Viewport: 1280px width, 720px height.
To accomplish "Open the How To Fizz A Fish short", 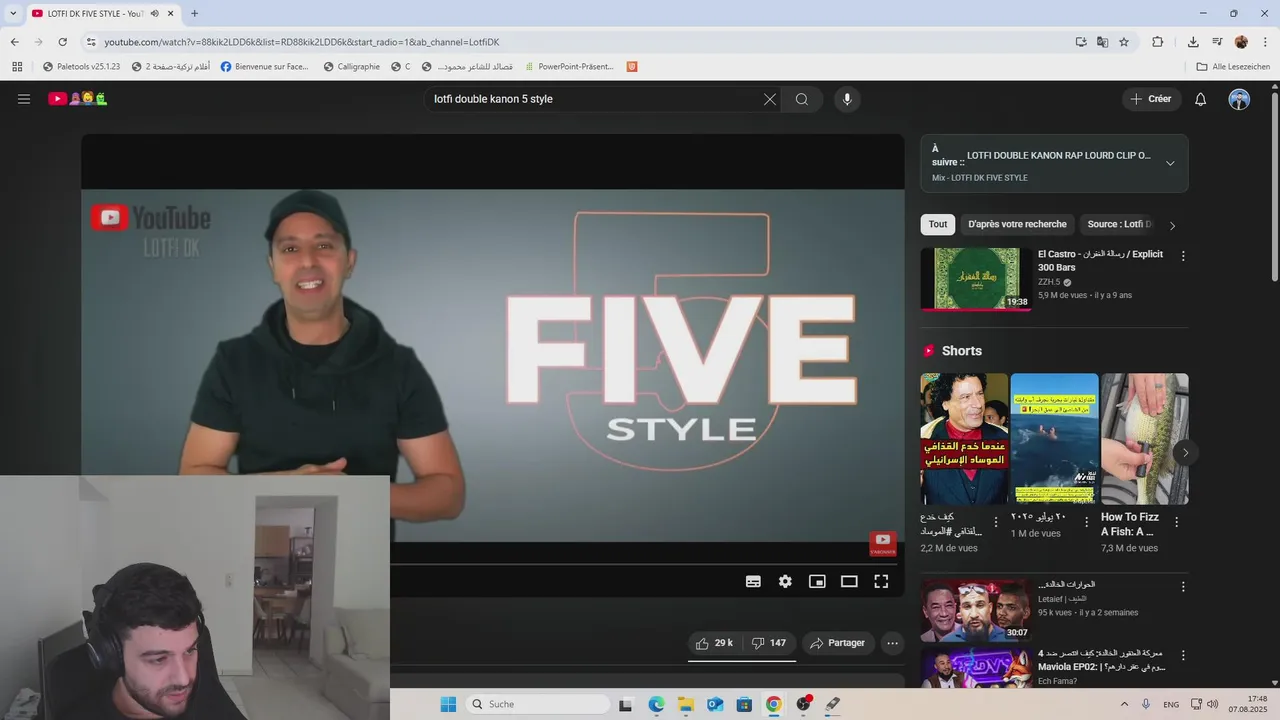I will click(1144, 439).
